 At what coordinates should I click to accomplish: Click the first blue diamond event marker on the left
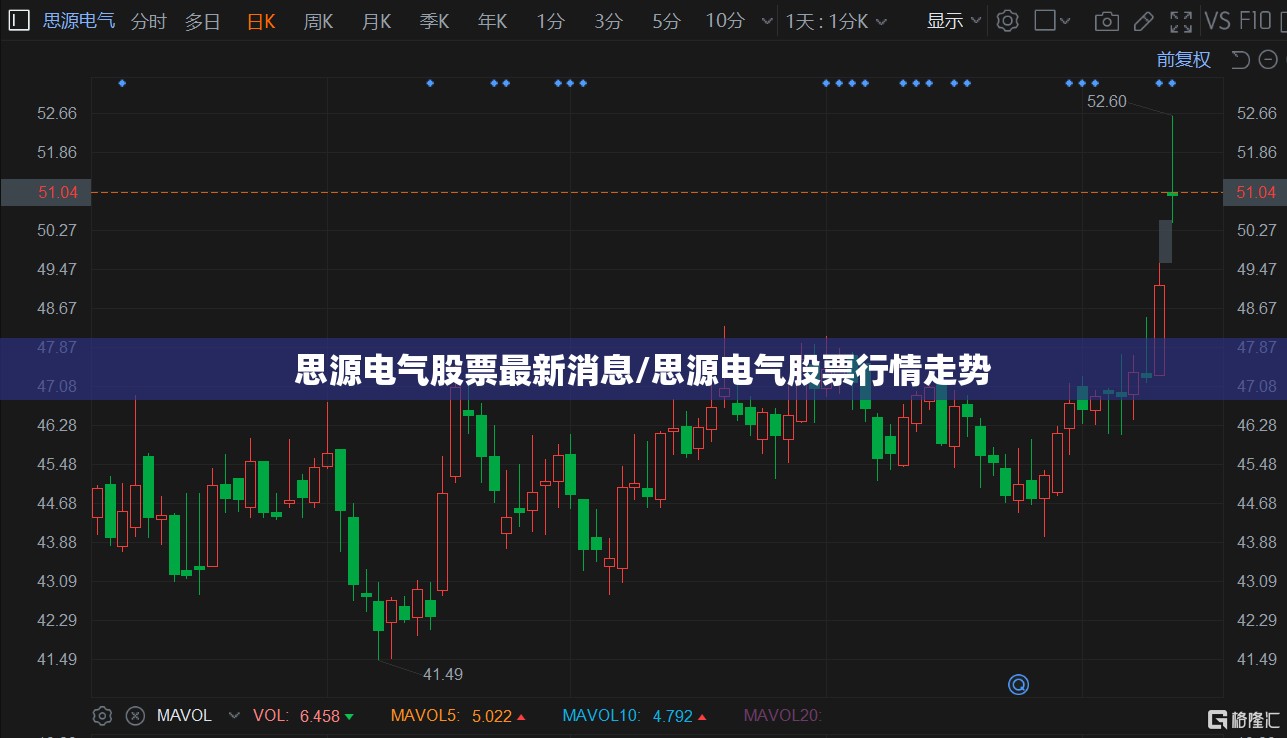tap(122, 83)
